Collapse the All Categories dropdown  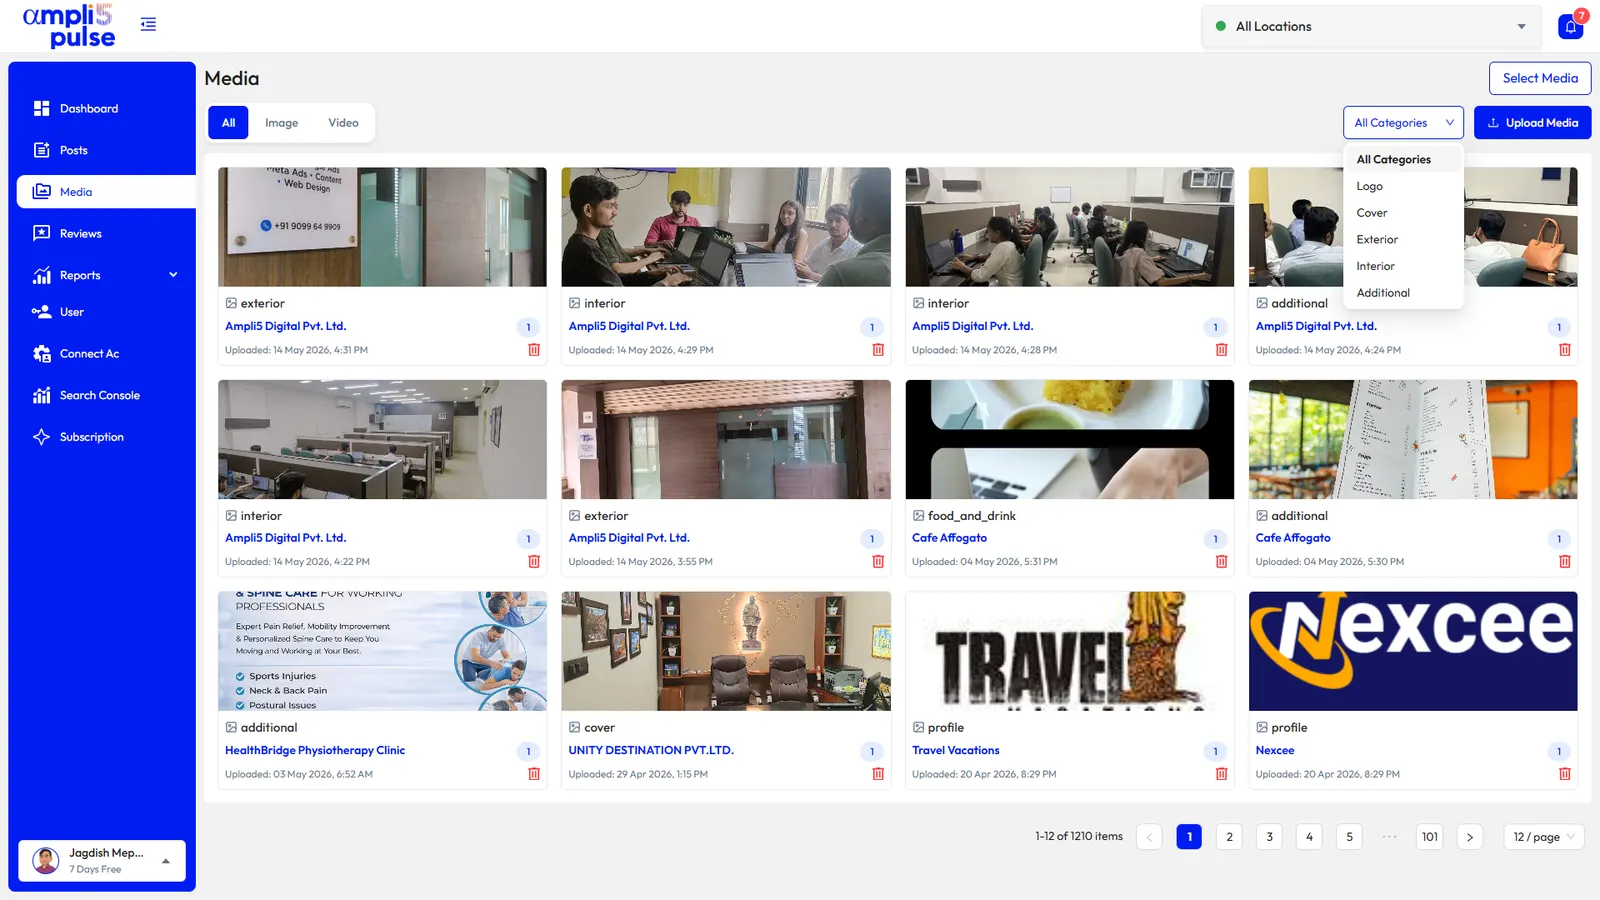[1403, 123]
